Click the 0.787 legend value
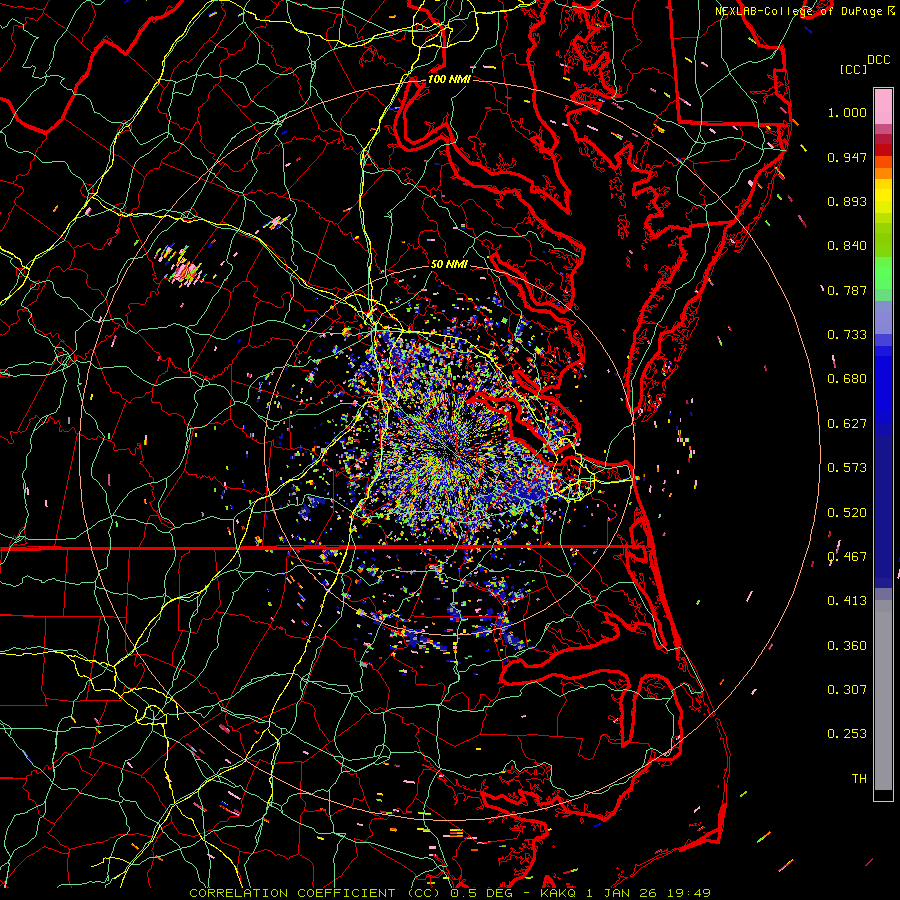Screen dimensions: 900x900 click(x=847, y=290)
